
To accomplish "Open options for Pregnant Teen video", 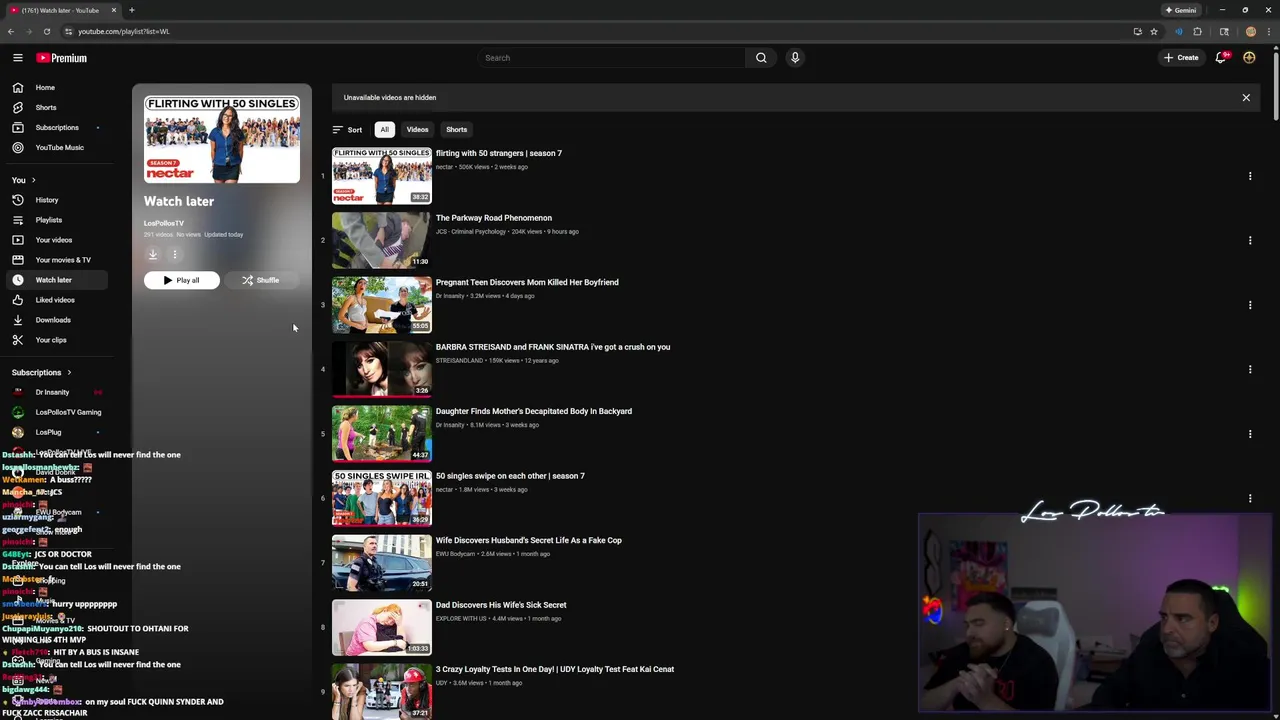I will 1249,305.
